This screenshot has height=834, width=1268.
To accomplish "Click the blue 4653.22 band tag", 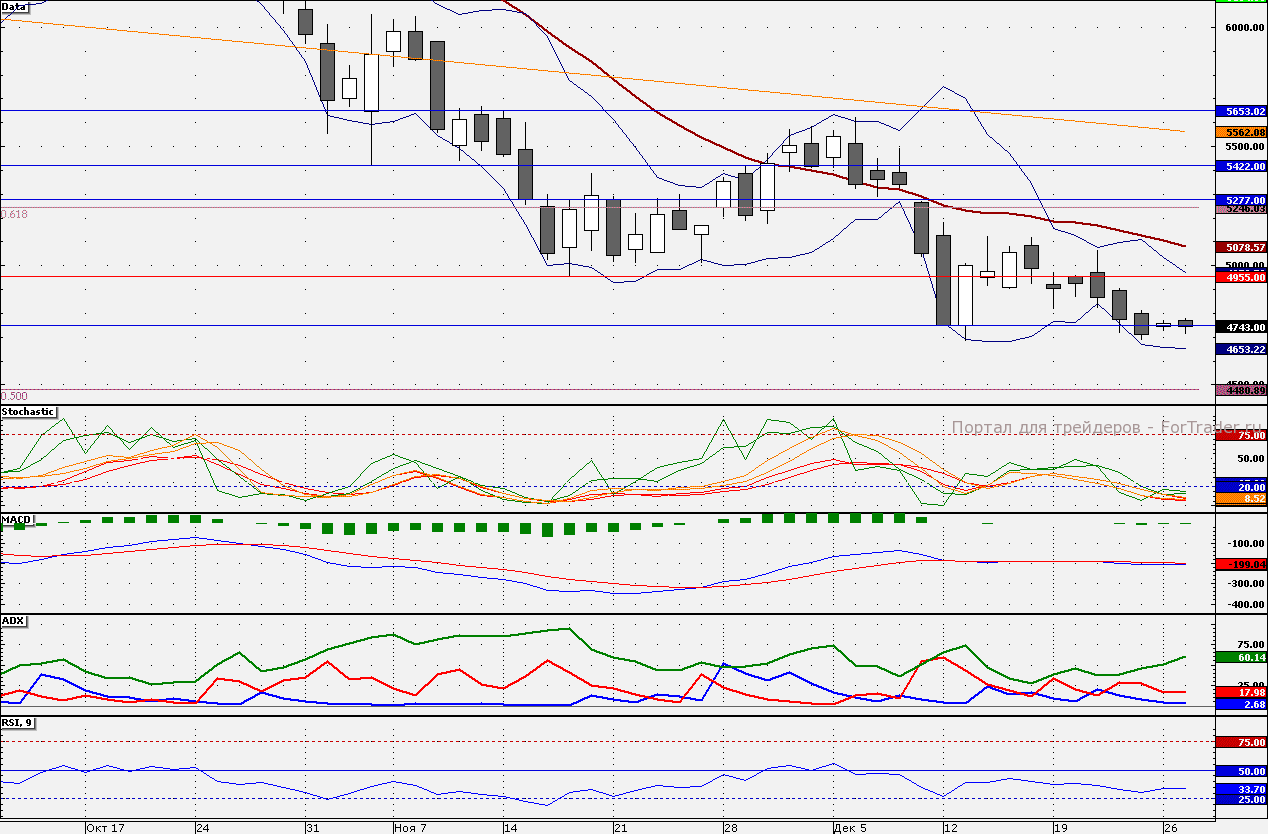I will pyautogui.click(x=1241, y=349).
